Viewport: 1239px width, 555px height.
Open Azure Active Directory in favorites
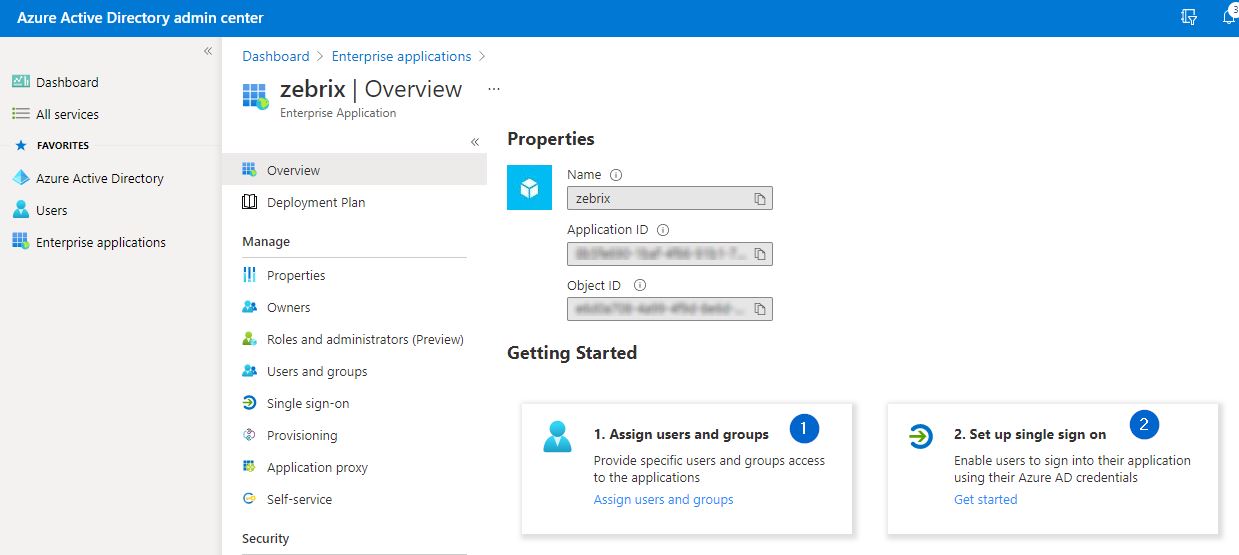(99, 178)
